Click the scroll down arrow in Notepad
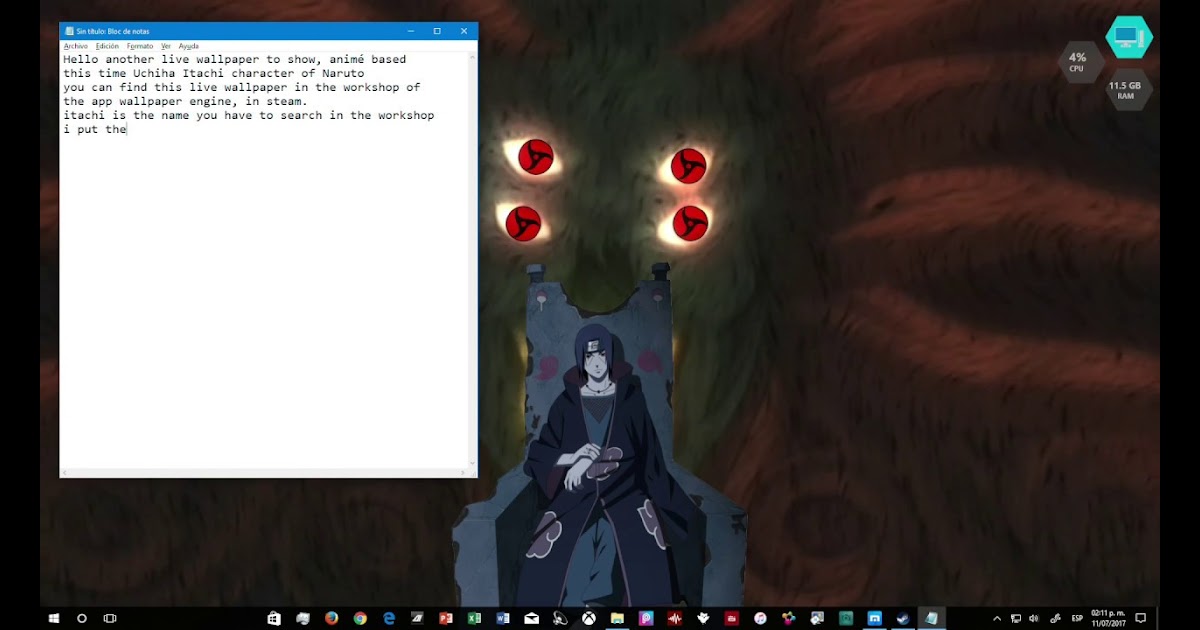The width and height of the screenshot is (1200, 630). point(473,464)
